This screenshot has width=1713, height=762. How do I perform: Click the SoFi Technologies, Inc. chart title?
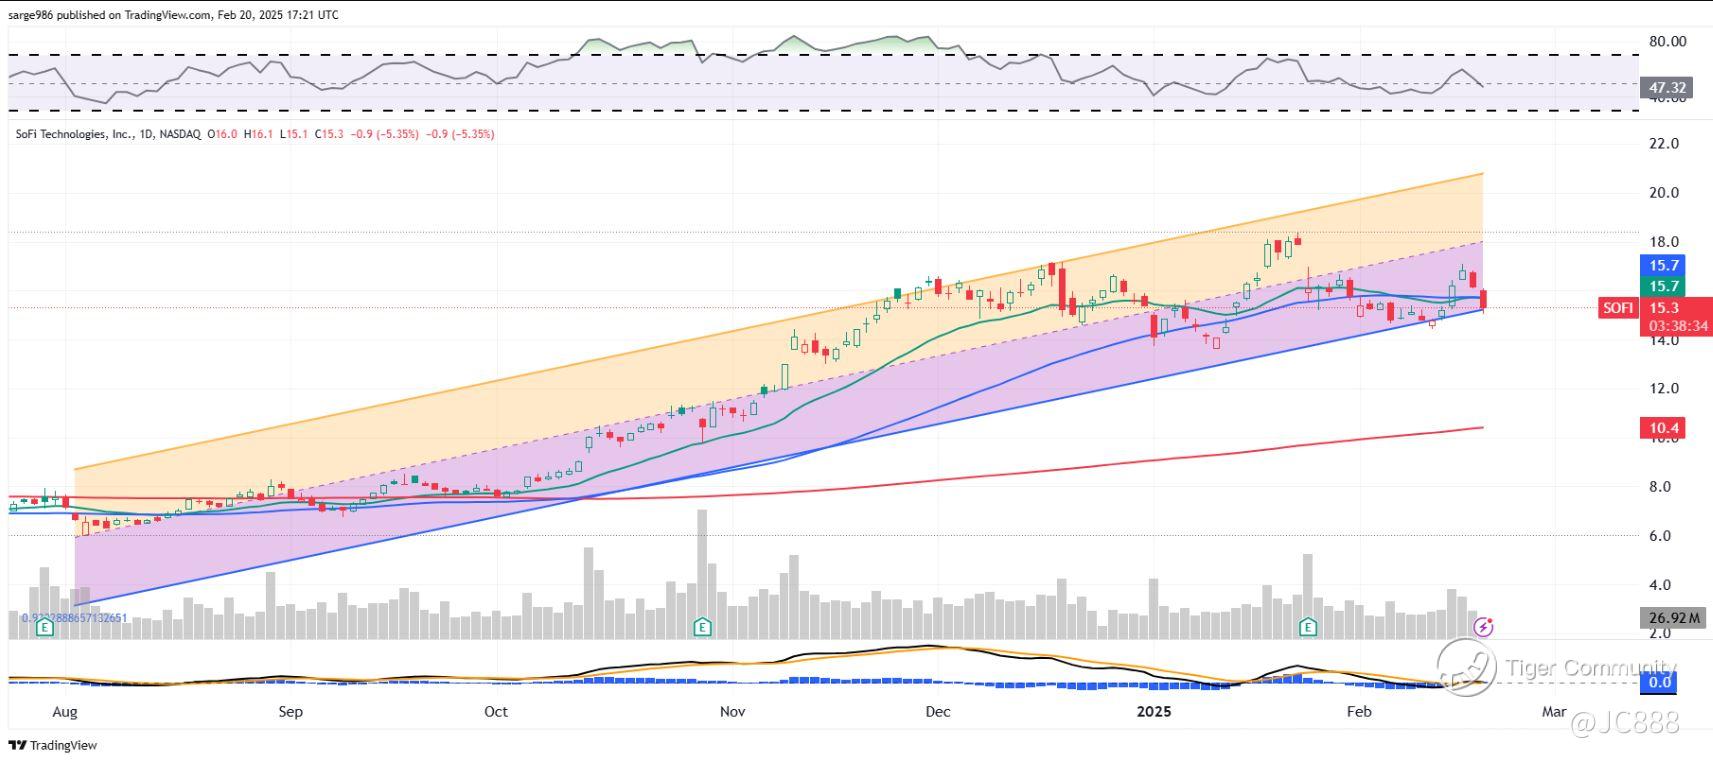(74, 134)
